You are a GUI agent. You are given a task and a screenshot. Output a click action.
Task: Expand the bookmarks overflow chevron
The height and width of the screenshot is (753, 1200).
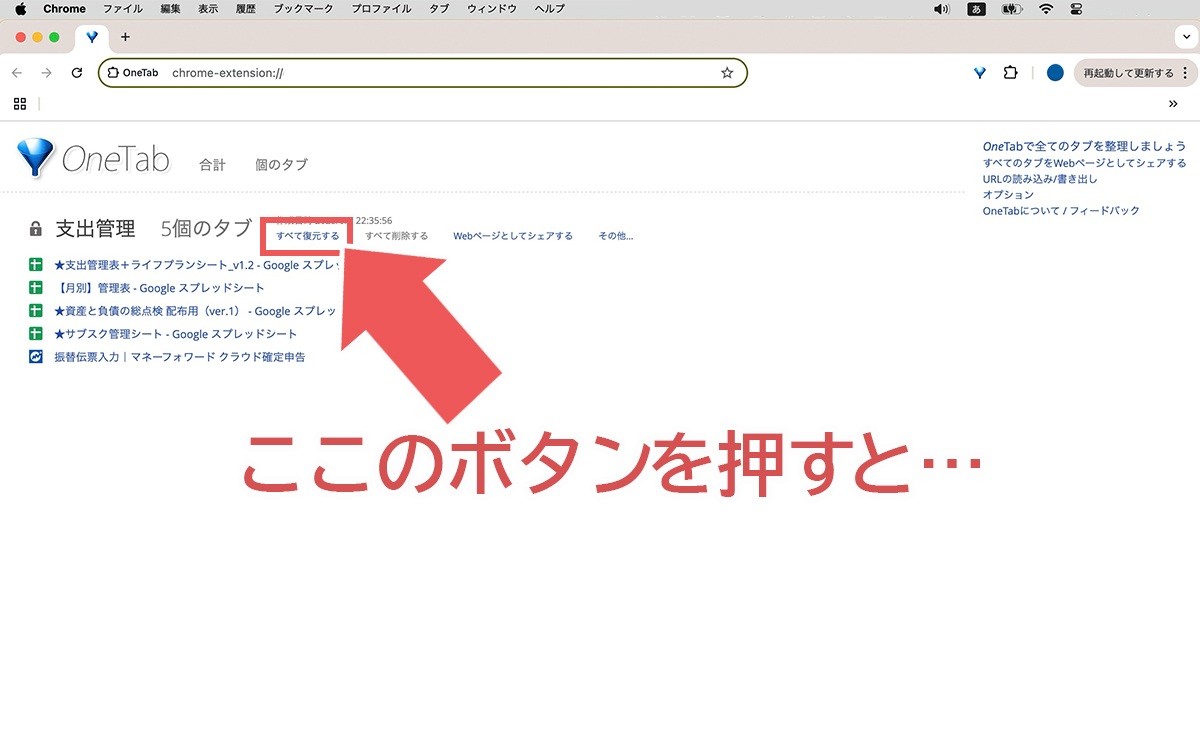(1173, 103)
